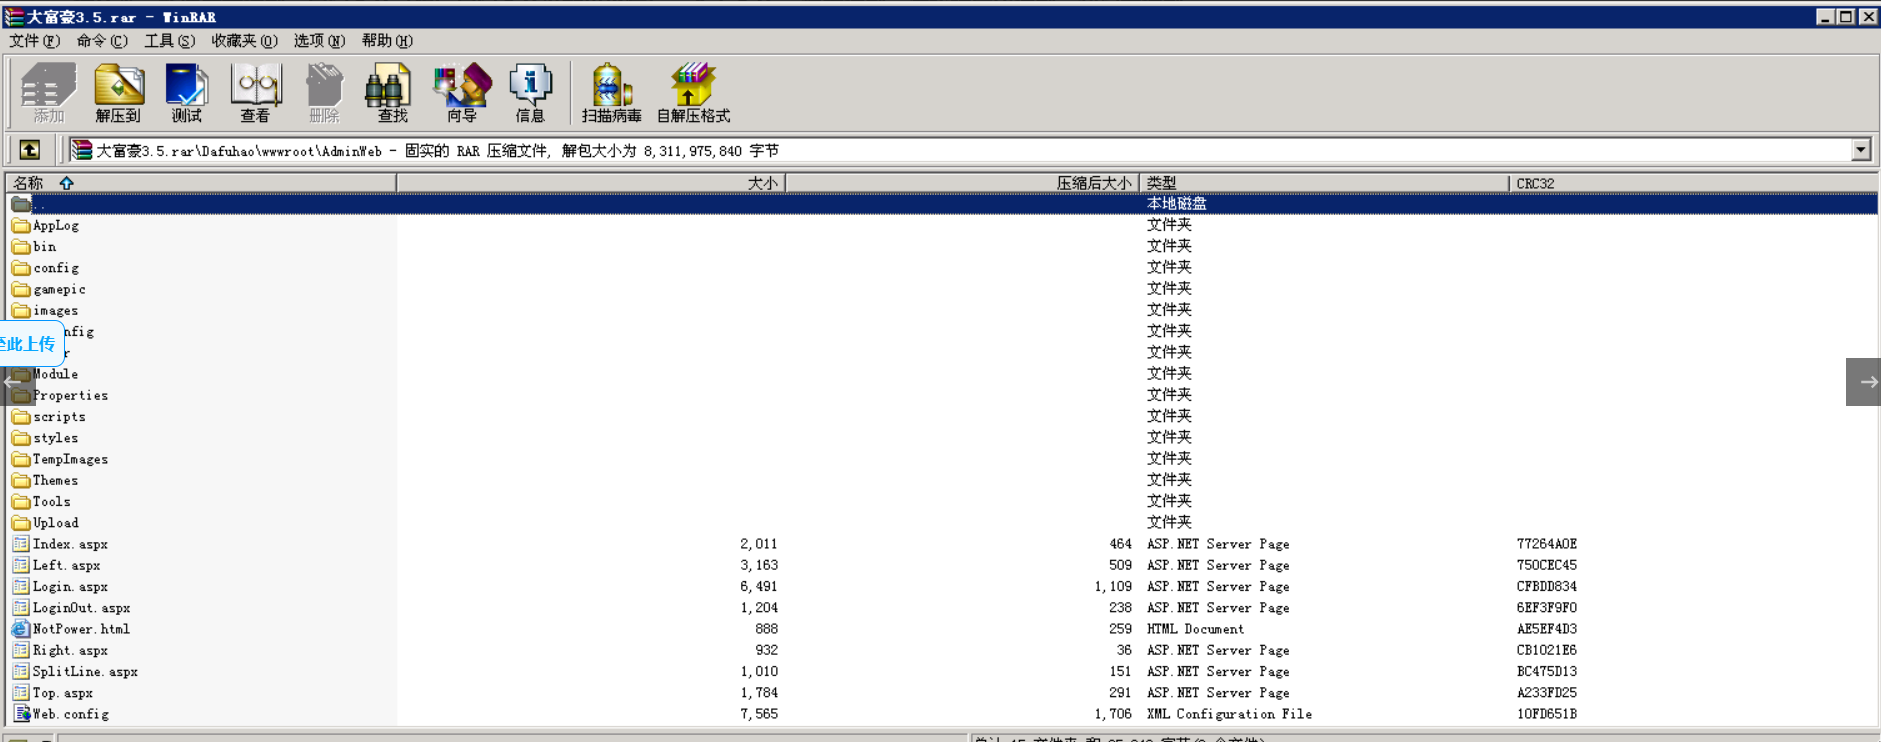Image resolution: width=1881 pixels, height=742 pixels.
Task: Click the Scan Virus (扫描病毒) icon
Action: tap(612, 92)
